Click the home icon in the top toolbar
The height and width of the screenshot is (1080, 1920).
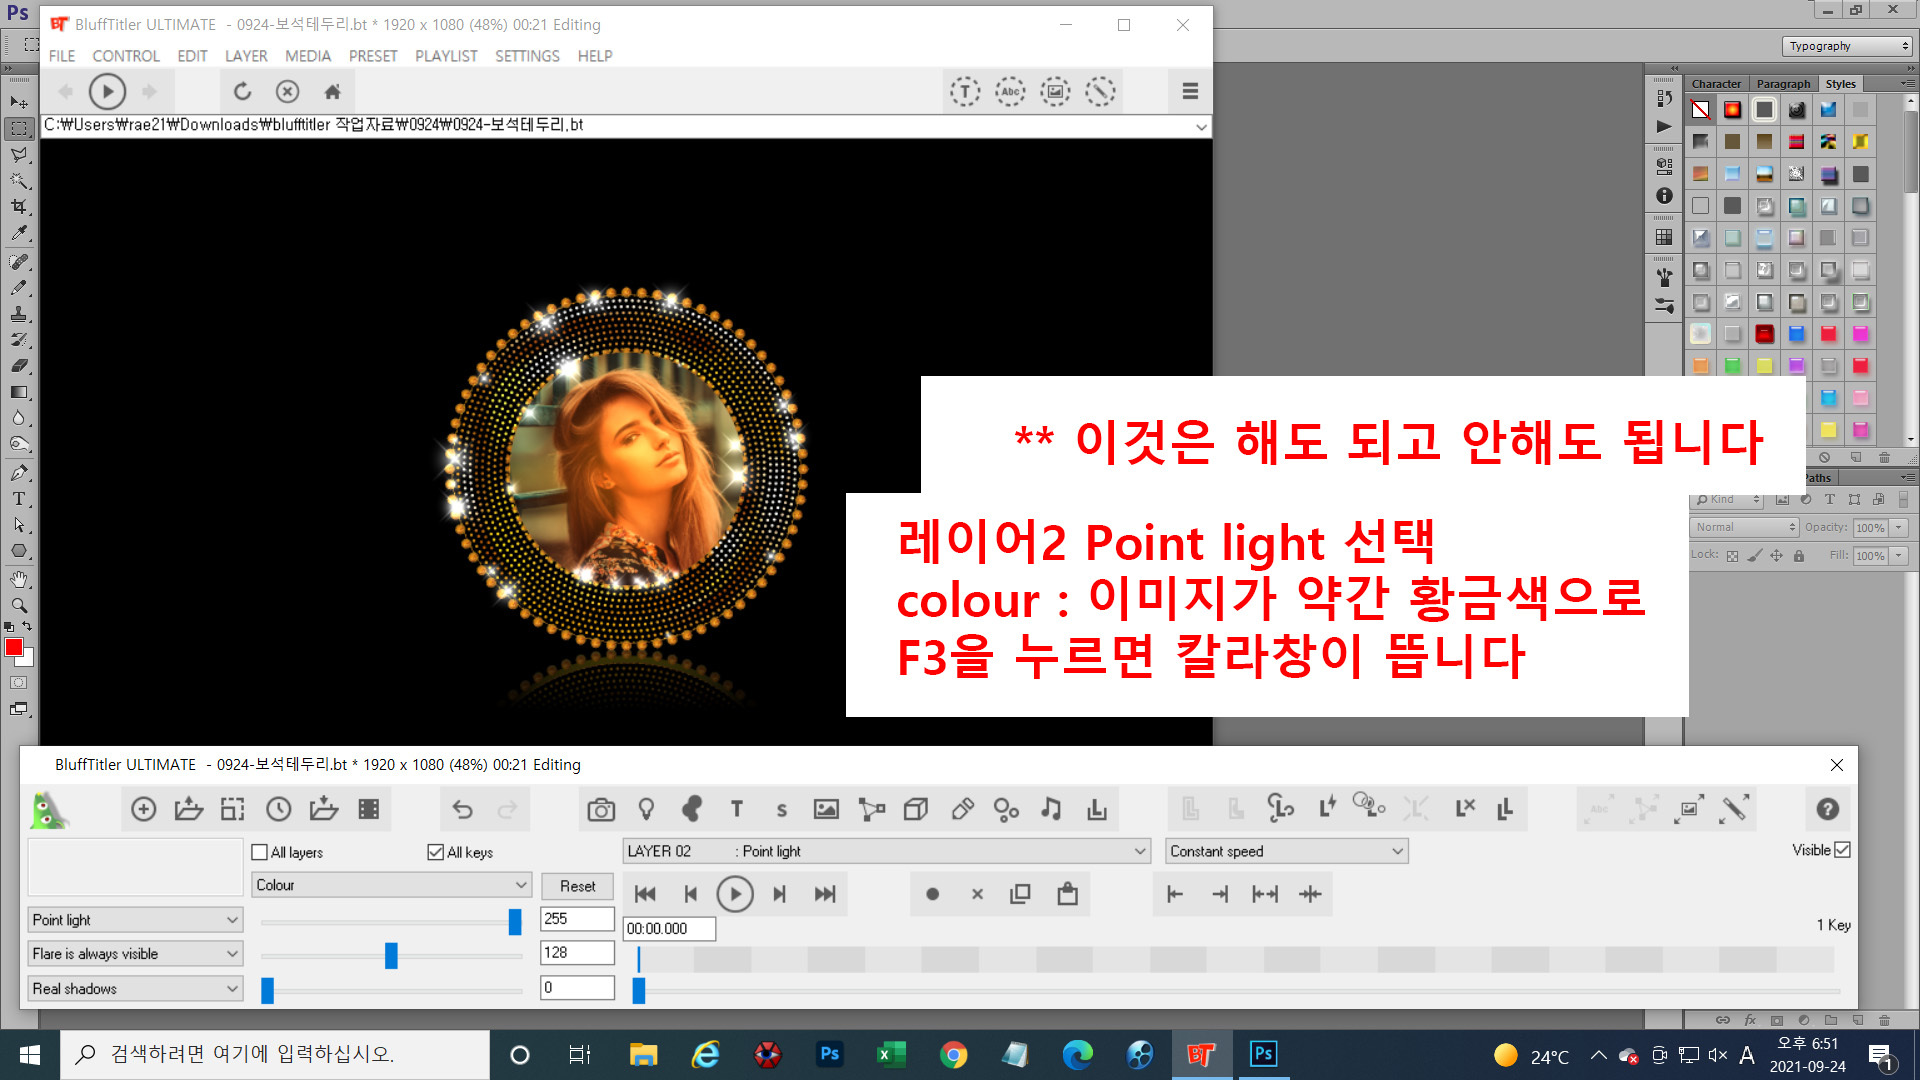tap(333, 92)
